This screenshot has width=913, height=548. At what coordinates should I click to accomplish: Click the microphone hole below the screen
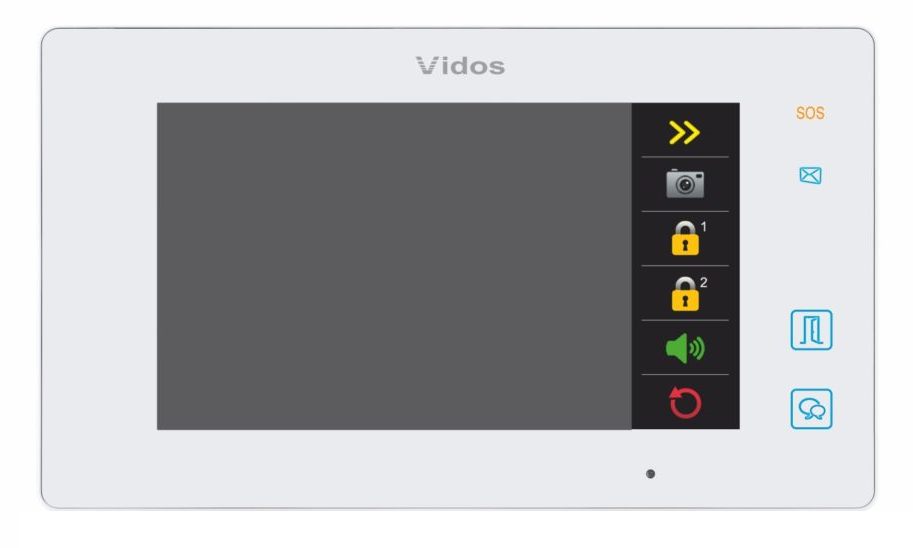point(650,474)
